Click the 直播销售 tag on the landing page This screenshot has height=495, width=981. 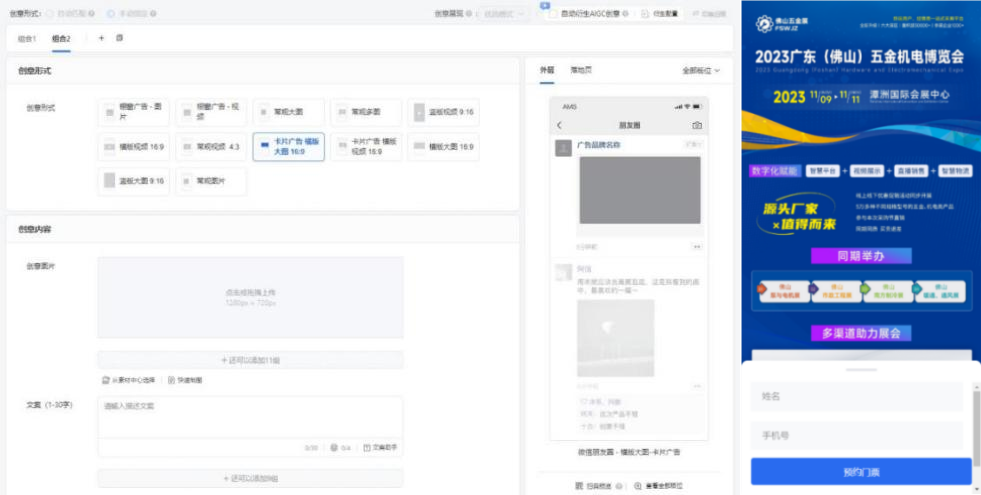coord(911,171)
